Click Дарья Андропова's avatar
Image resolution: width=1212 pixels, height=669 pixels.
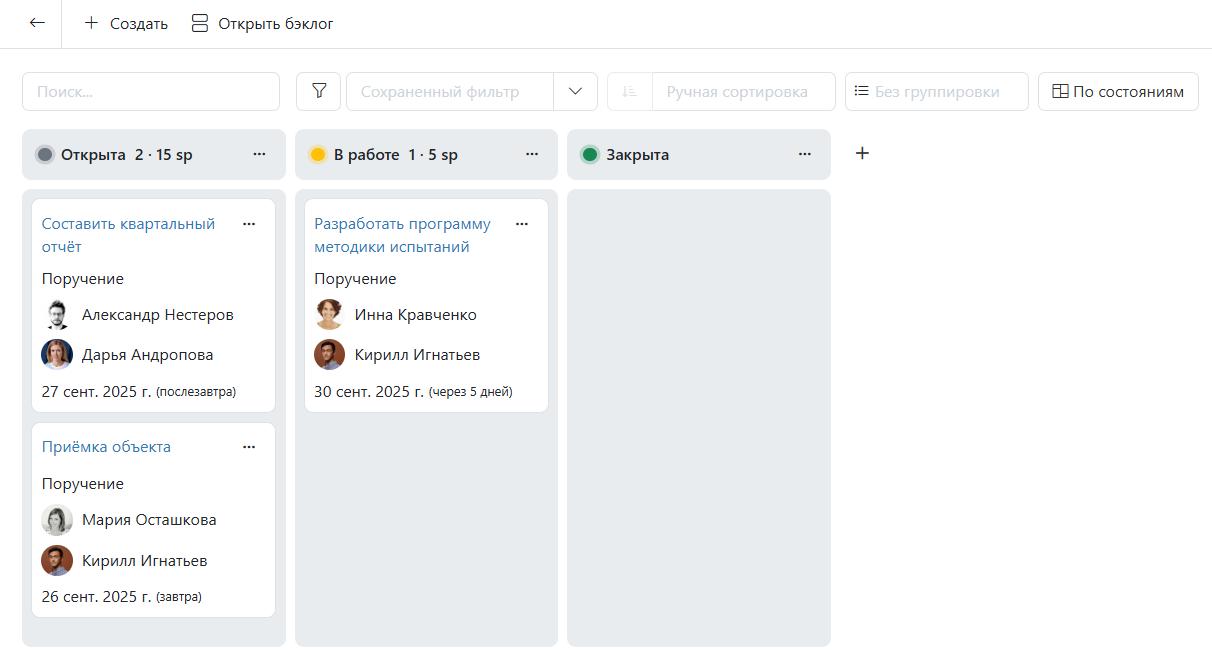(x=57, y=355)
